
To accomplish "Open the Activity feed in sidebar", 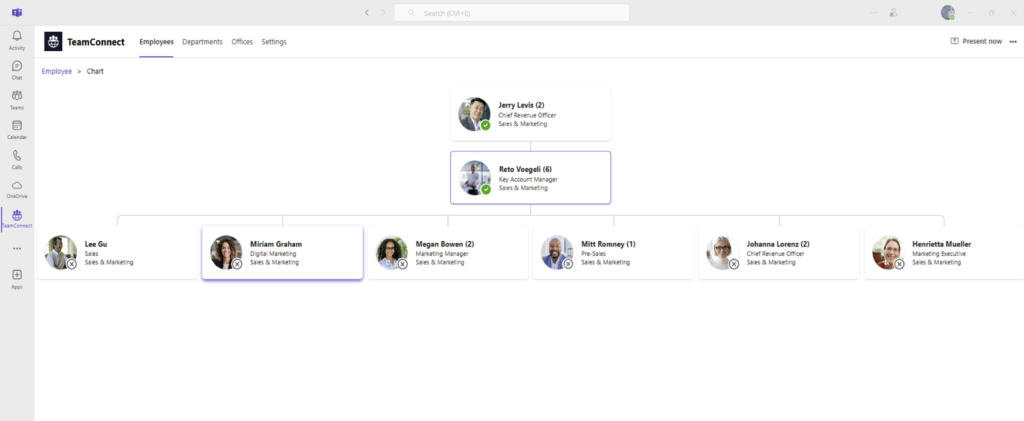I will tap(17, 40).
